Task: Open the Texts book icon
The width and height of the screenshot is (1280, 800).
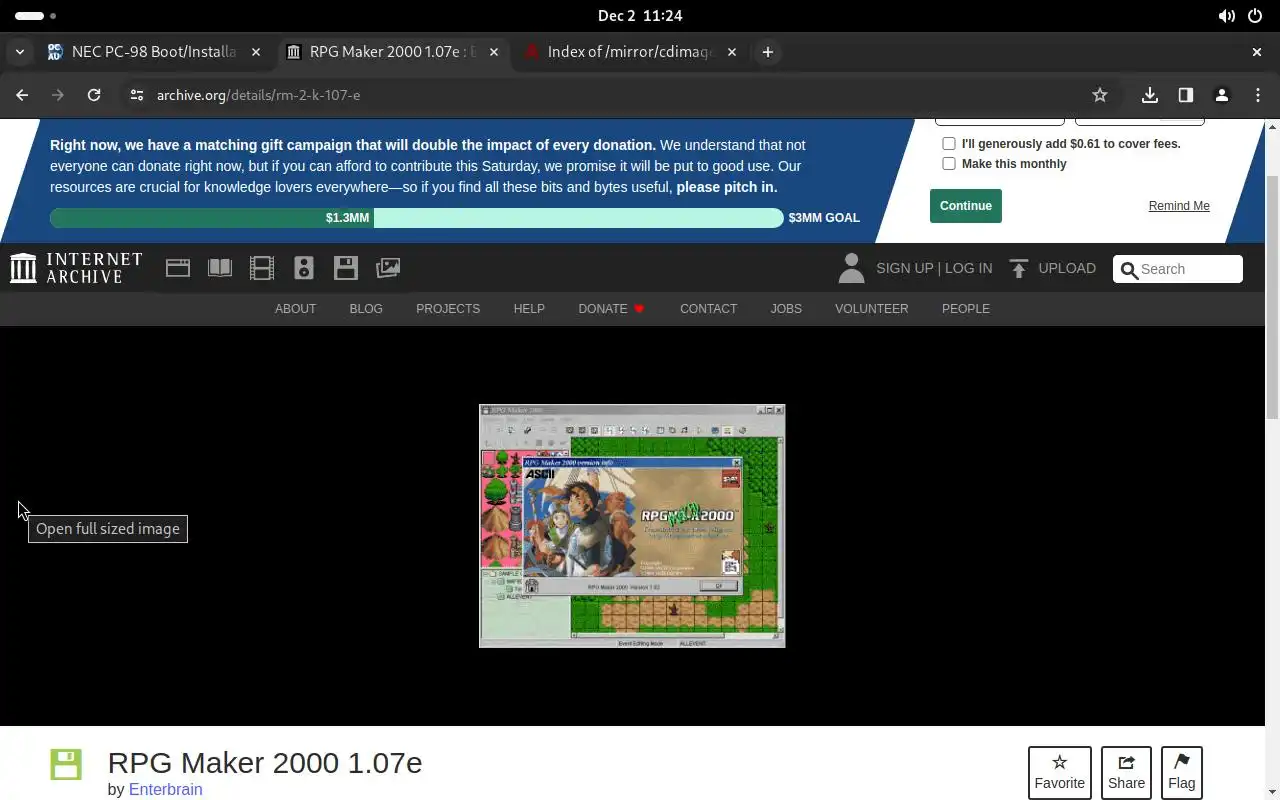Action: [x=220, y=268]
